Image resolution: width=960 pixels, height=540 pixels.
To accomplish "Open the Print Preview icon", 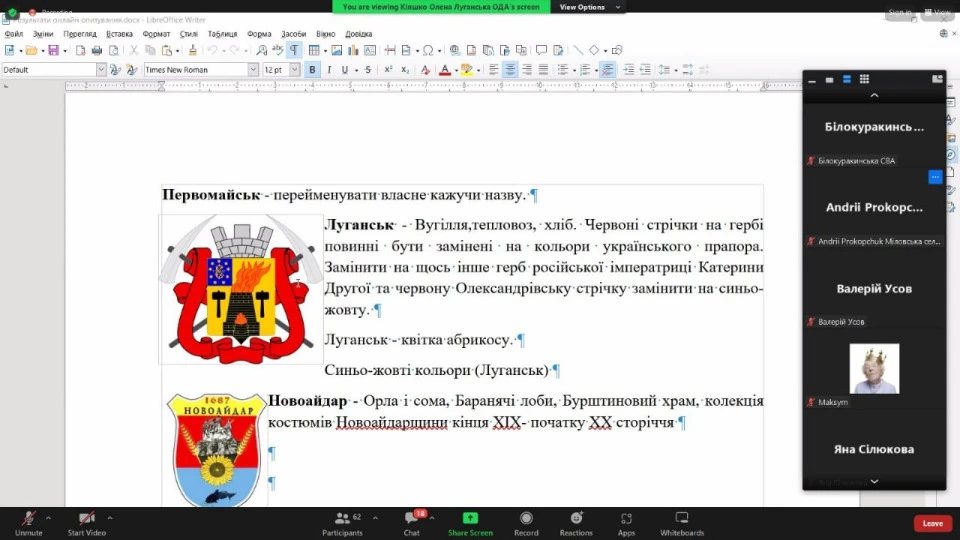I will pyautogui.click(x=113, y=50).
